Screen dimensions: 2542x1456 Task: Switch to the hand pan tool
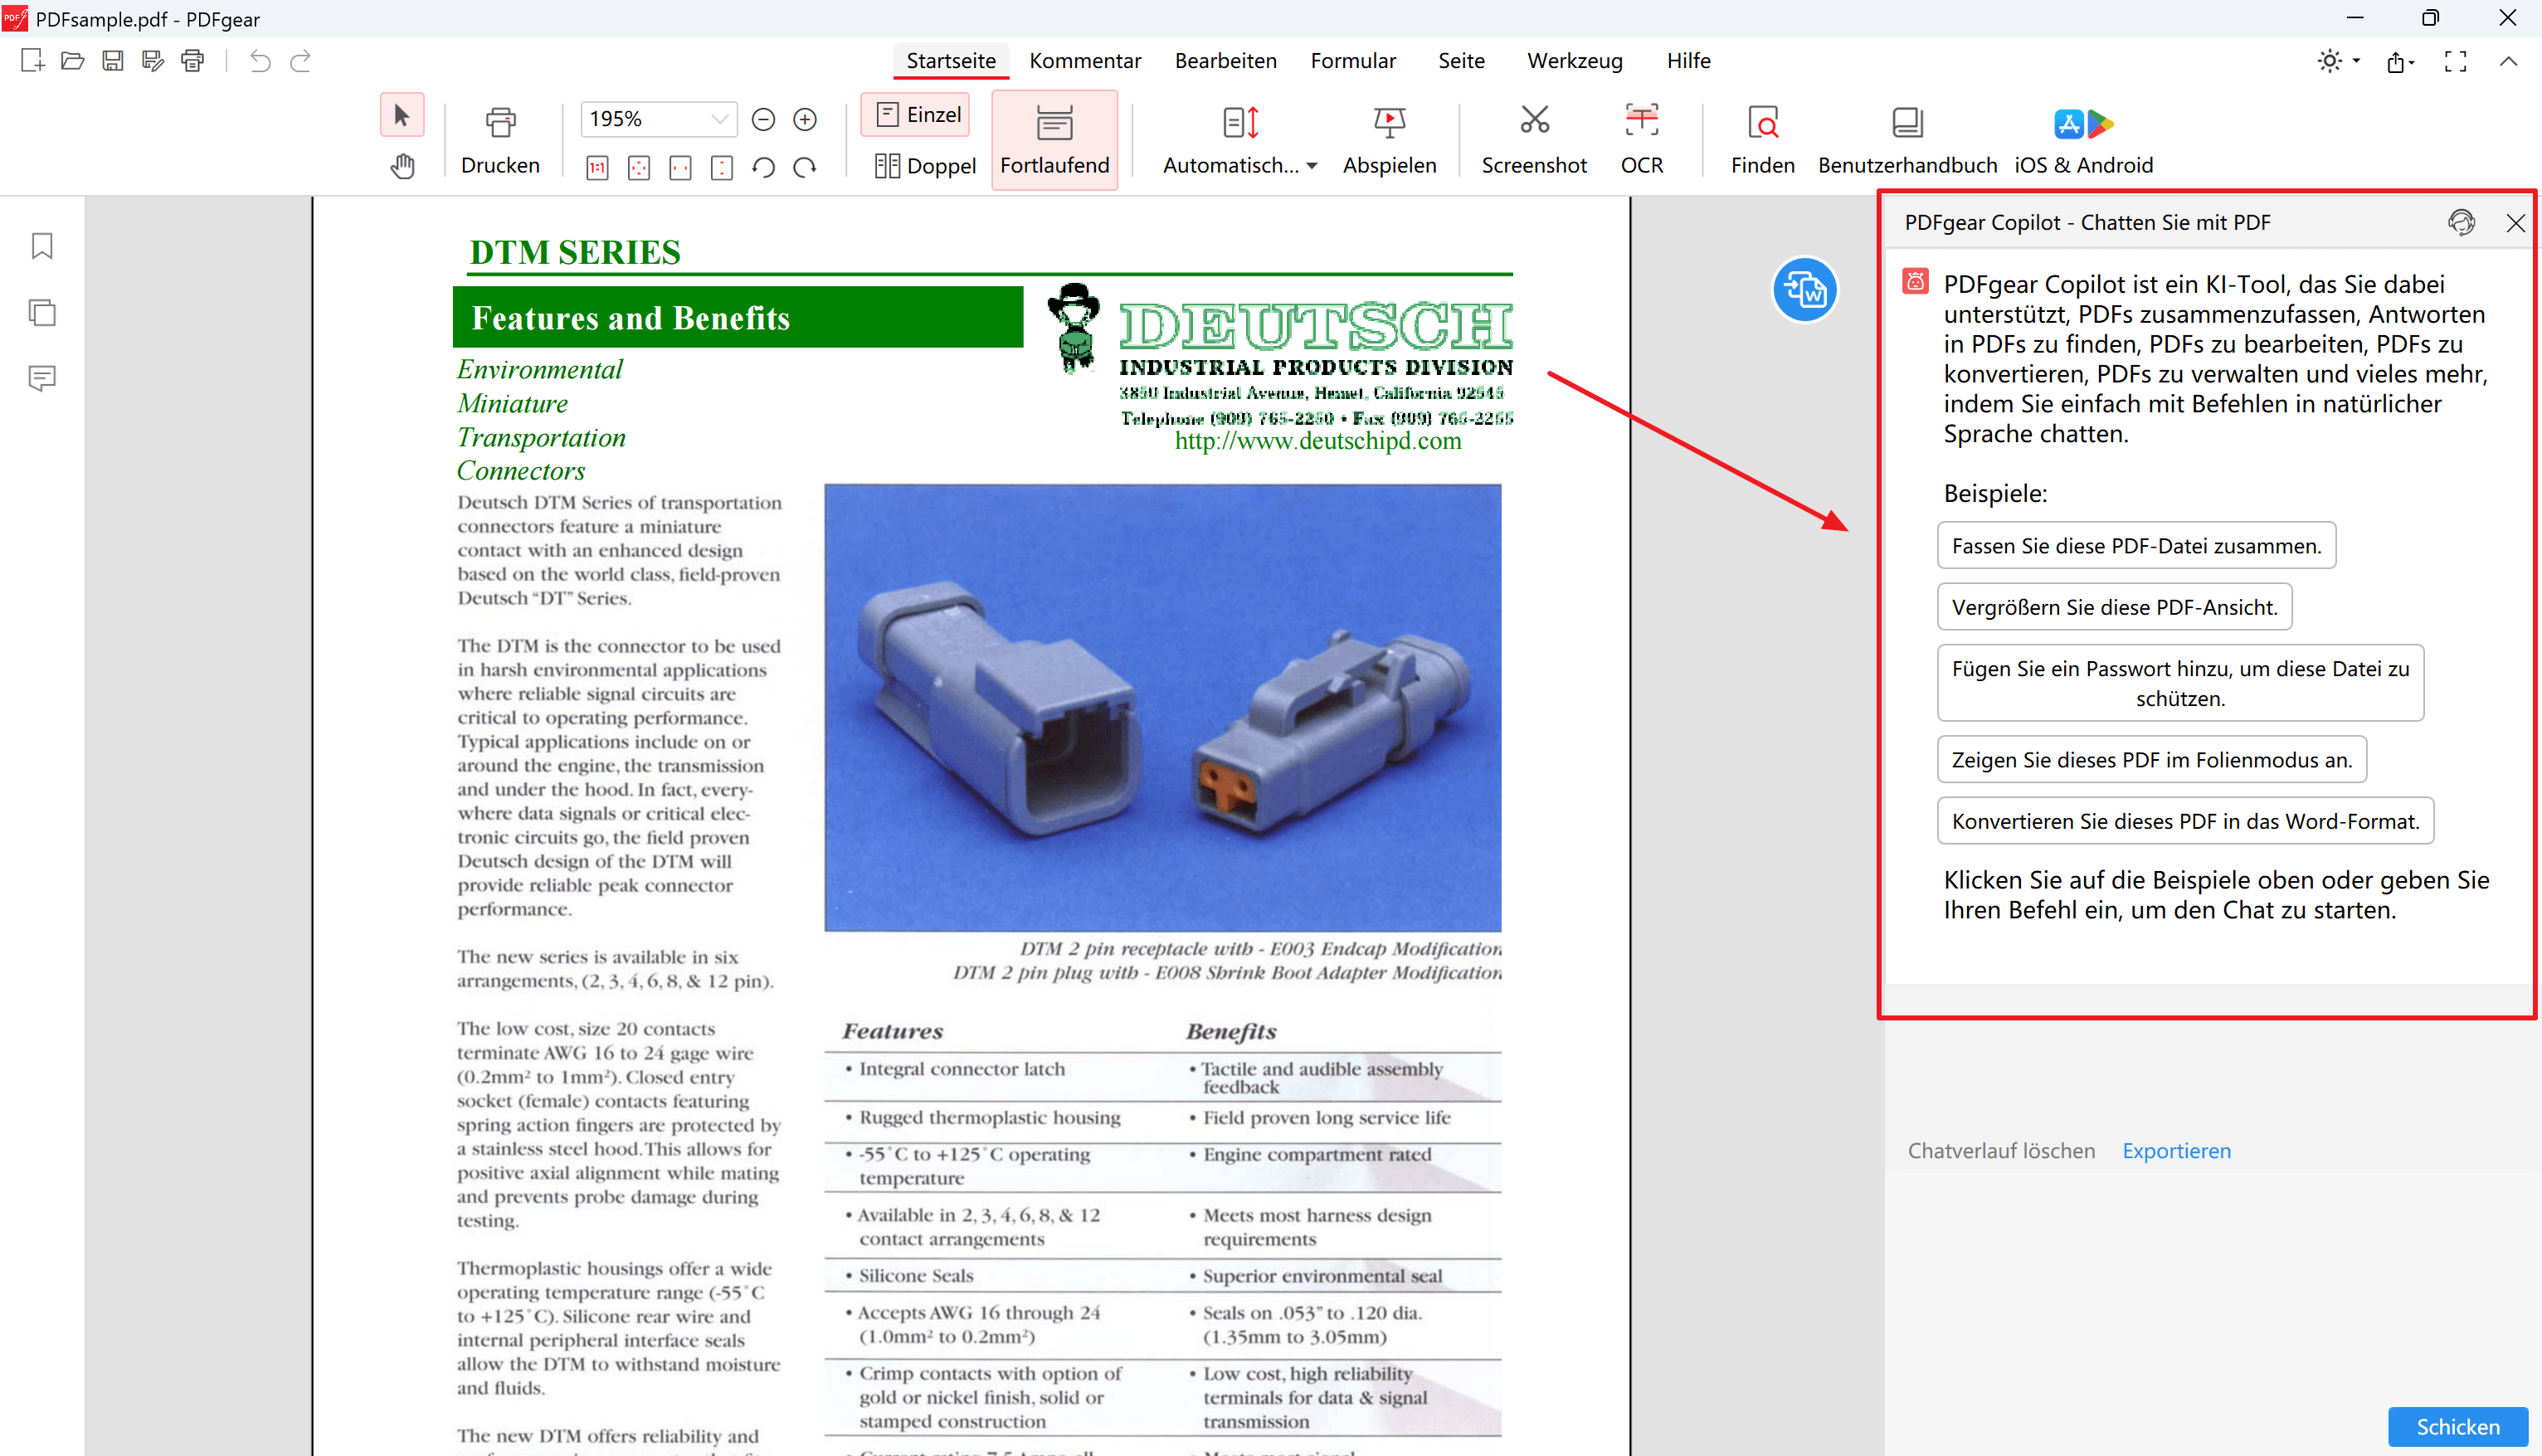402,166
